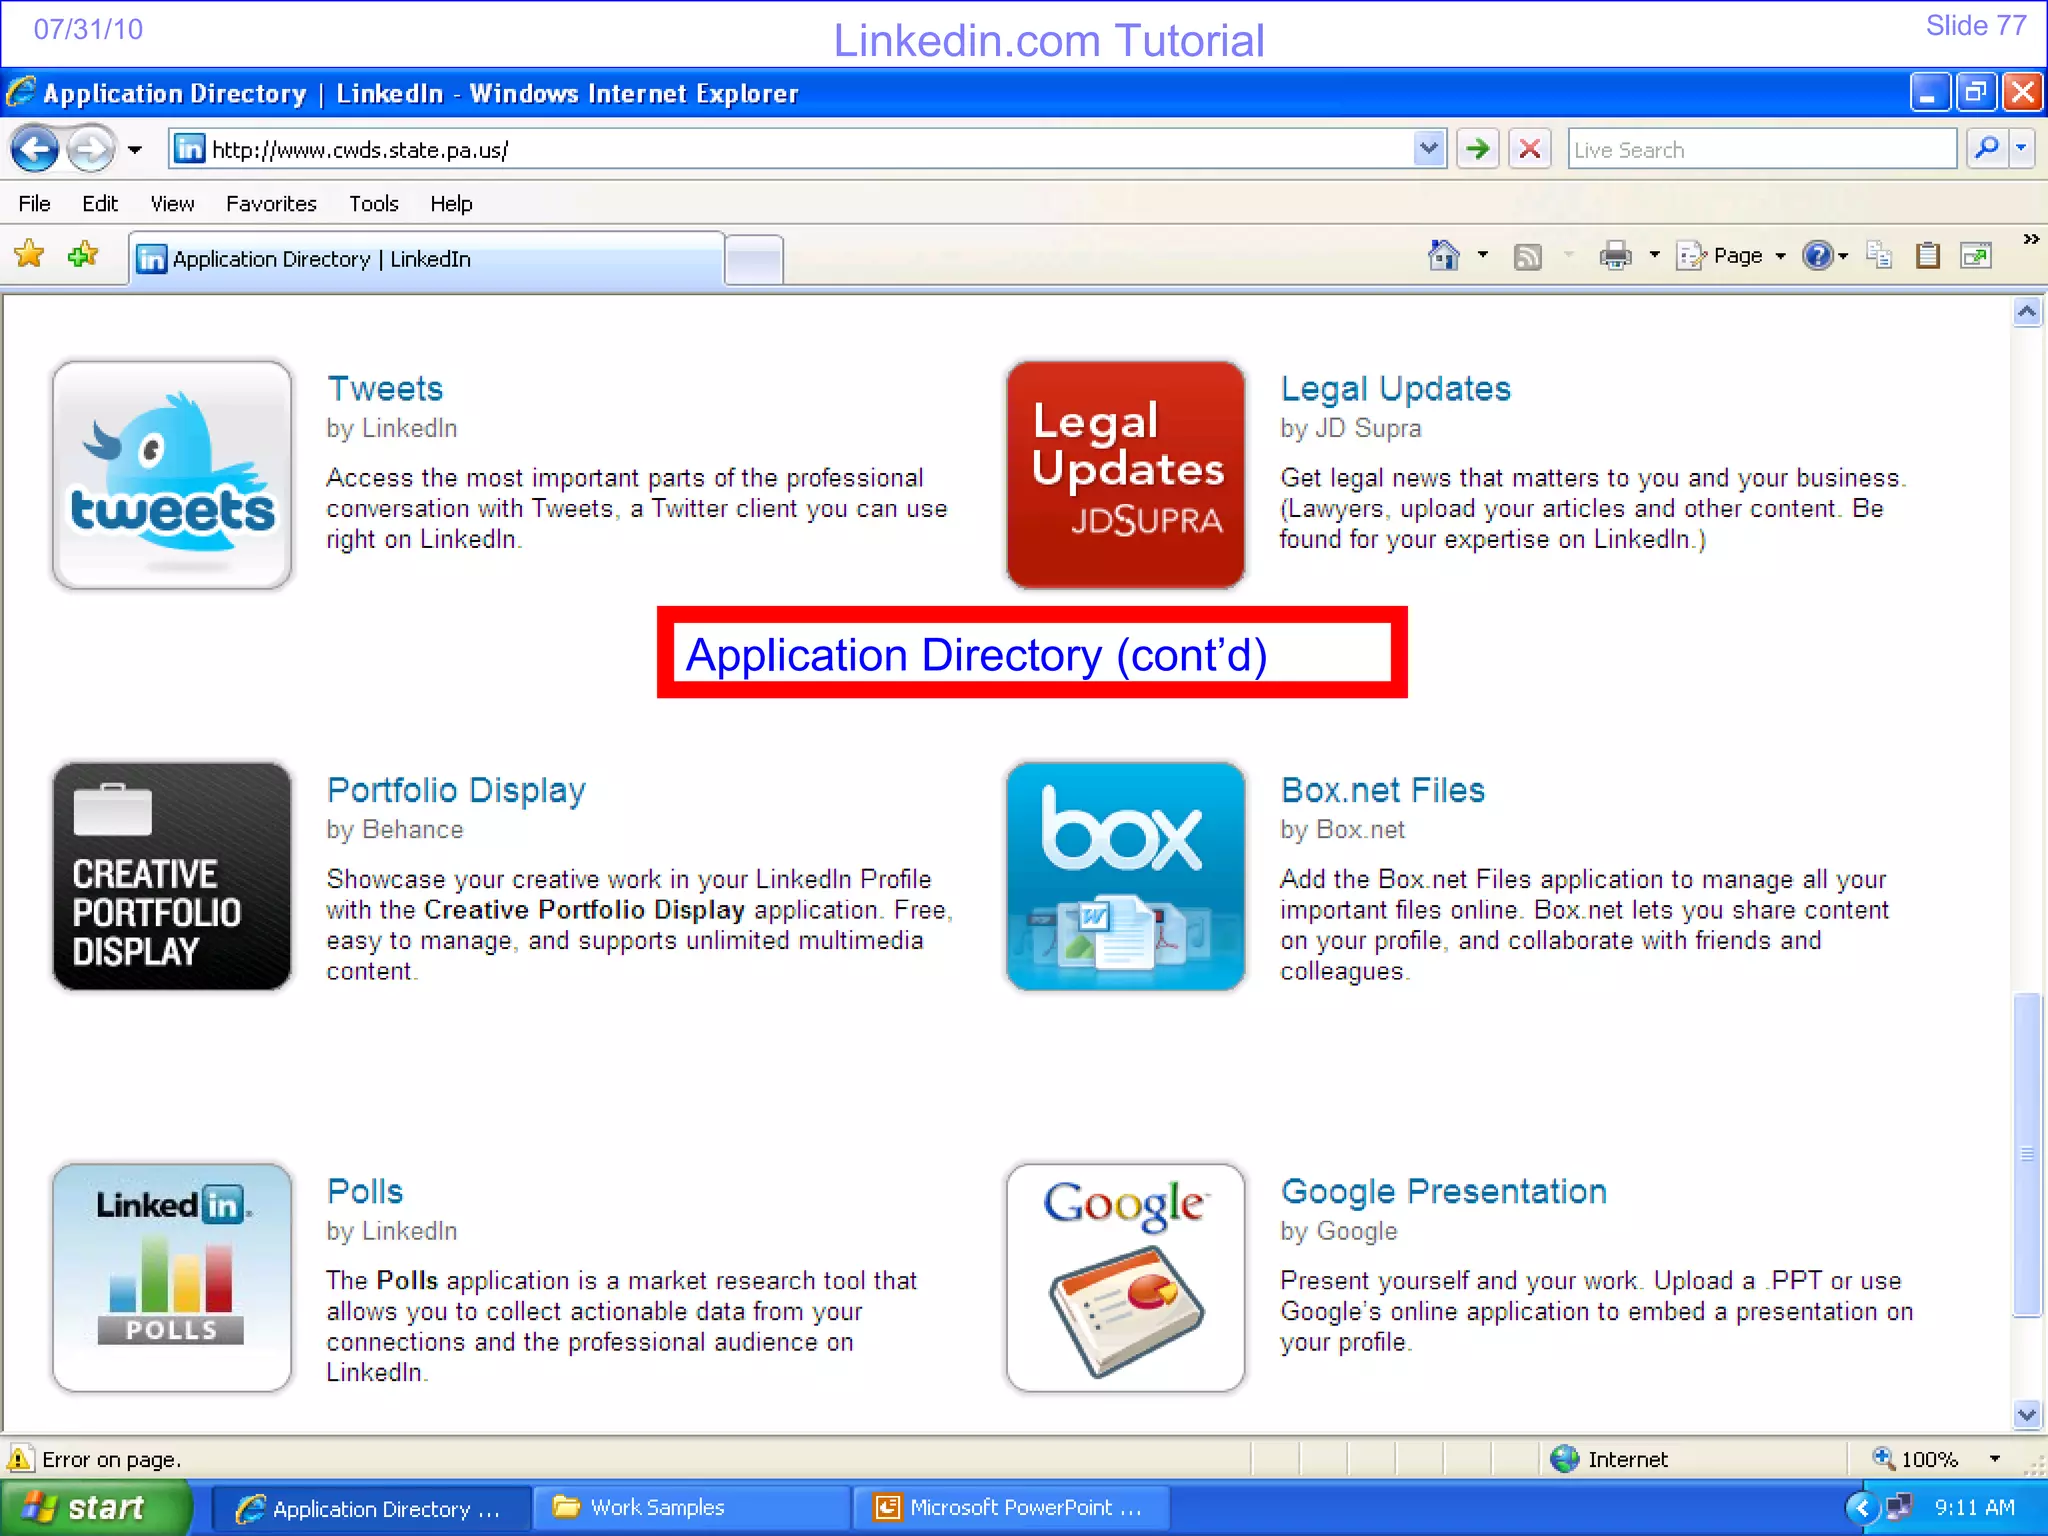Screen dimensions: 2048x1536
Task: Open the Work Samples folder taskbar button
Action: coord(692,1508)
